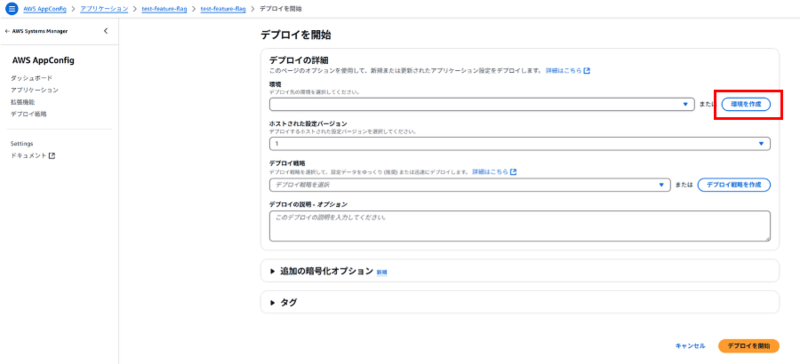Click the デプロイ戦略を作成 button
800x364 pixels.
click(734, 185)
